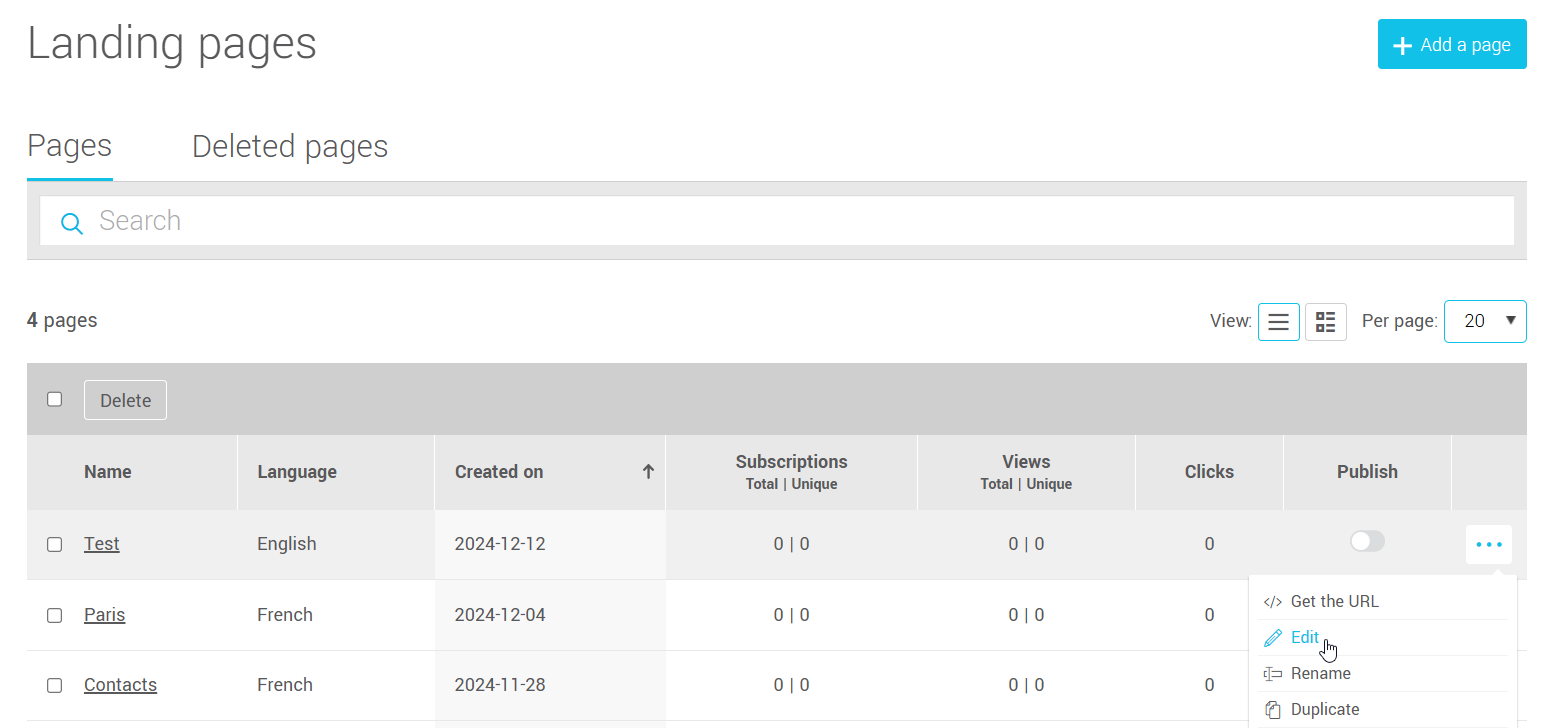
Task: Click the sort arrow in Created on
Action: coord(648,472)
